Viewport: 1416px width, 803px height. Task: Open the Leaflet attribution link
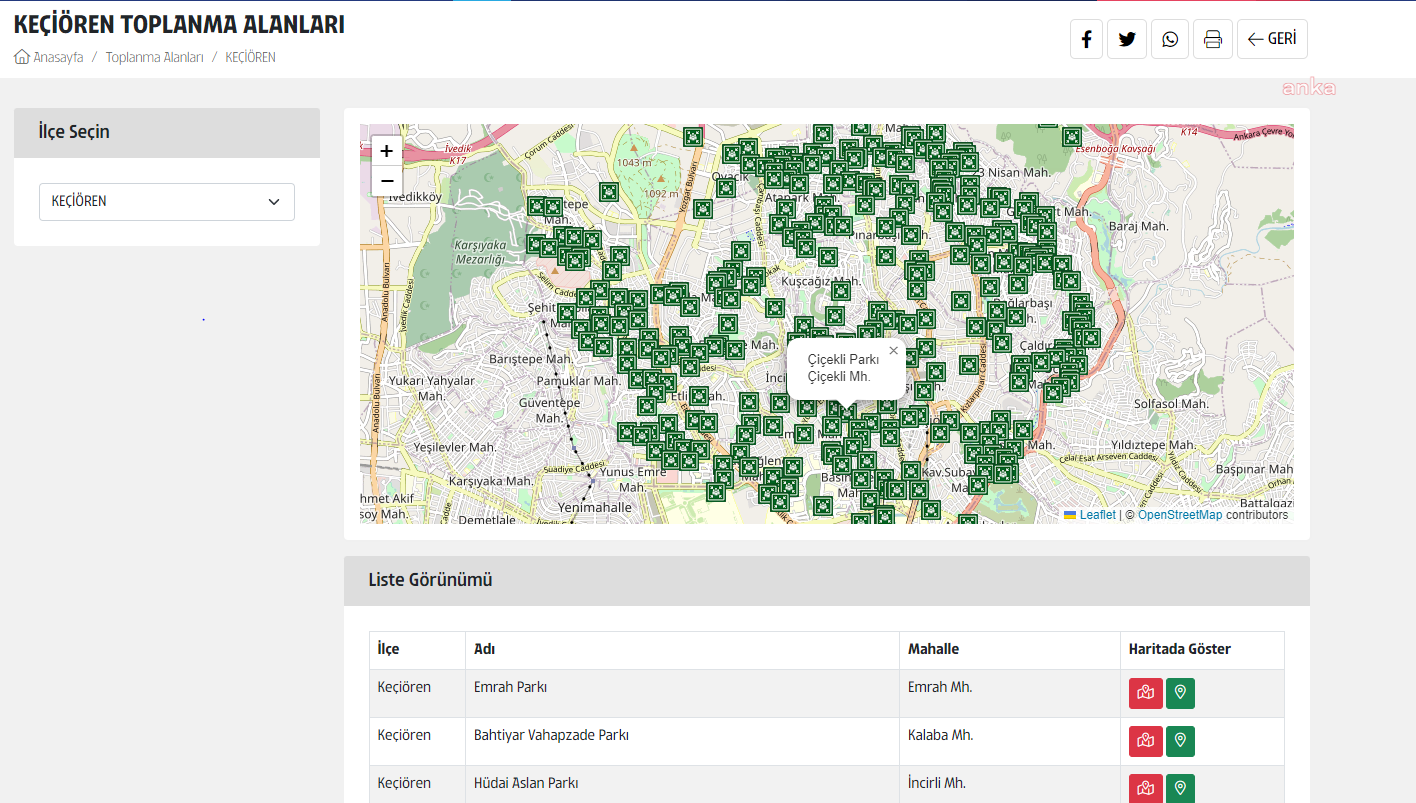(x=1097, y=515)
